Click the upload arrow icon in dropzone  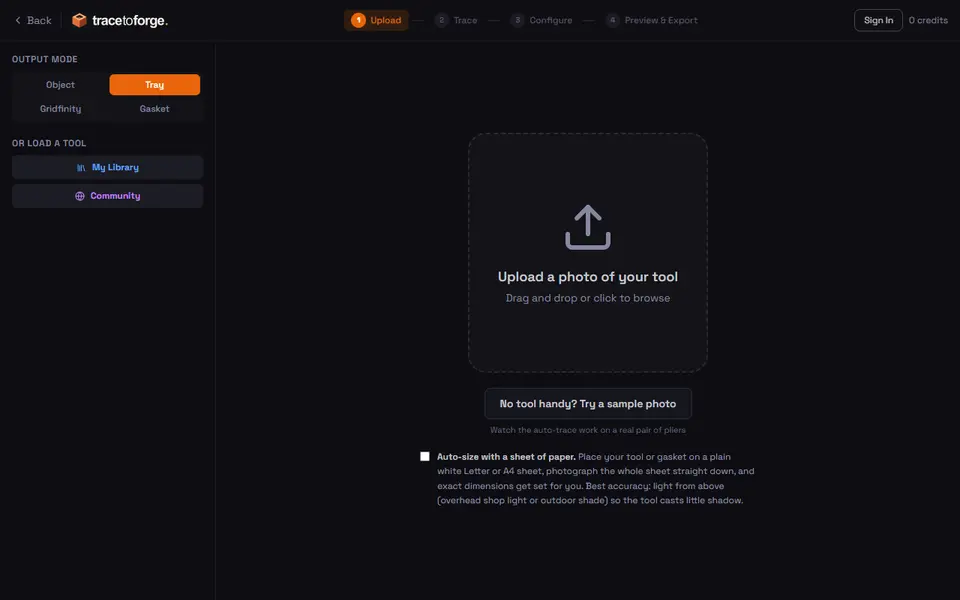588,227
